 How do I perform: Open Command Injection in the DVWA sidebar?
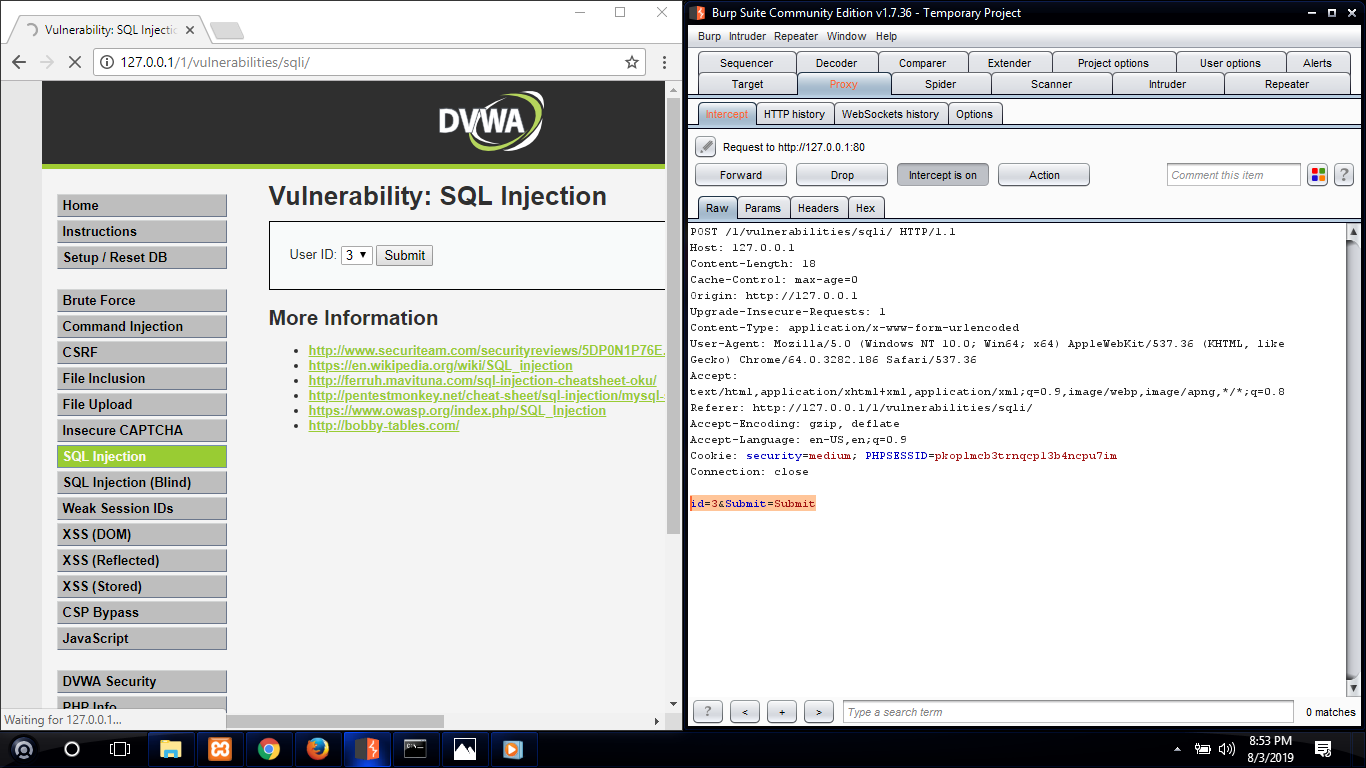[x=142, y=327]
